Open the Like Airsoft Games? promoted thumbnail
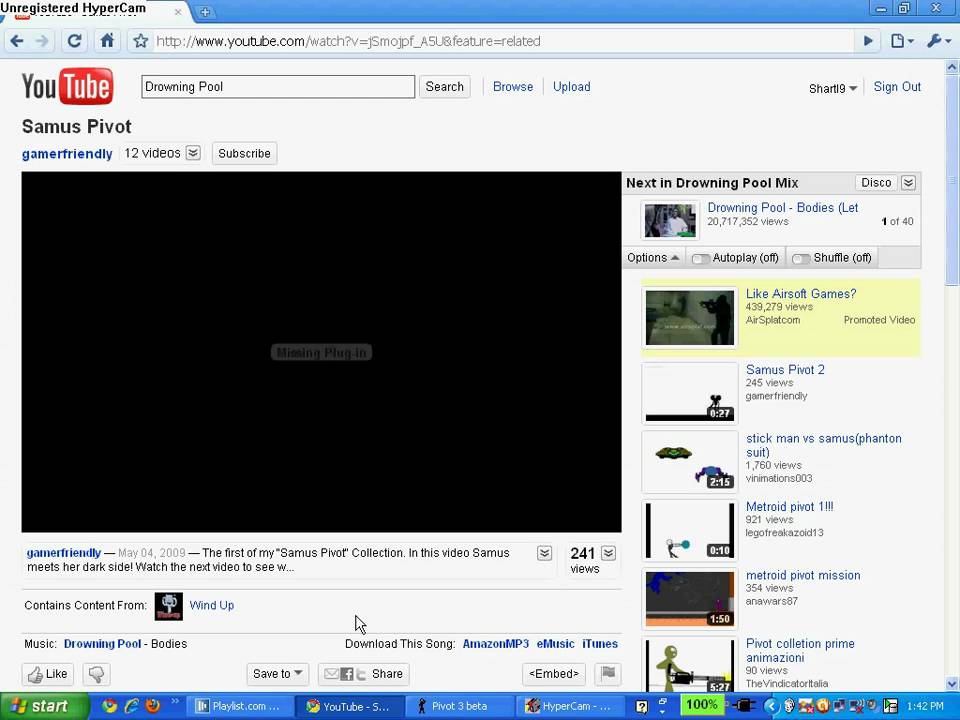 (690, 318)
